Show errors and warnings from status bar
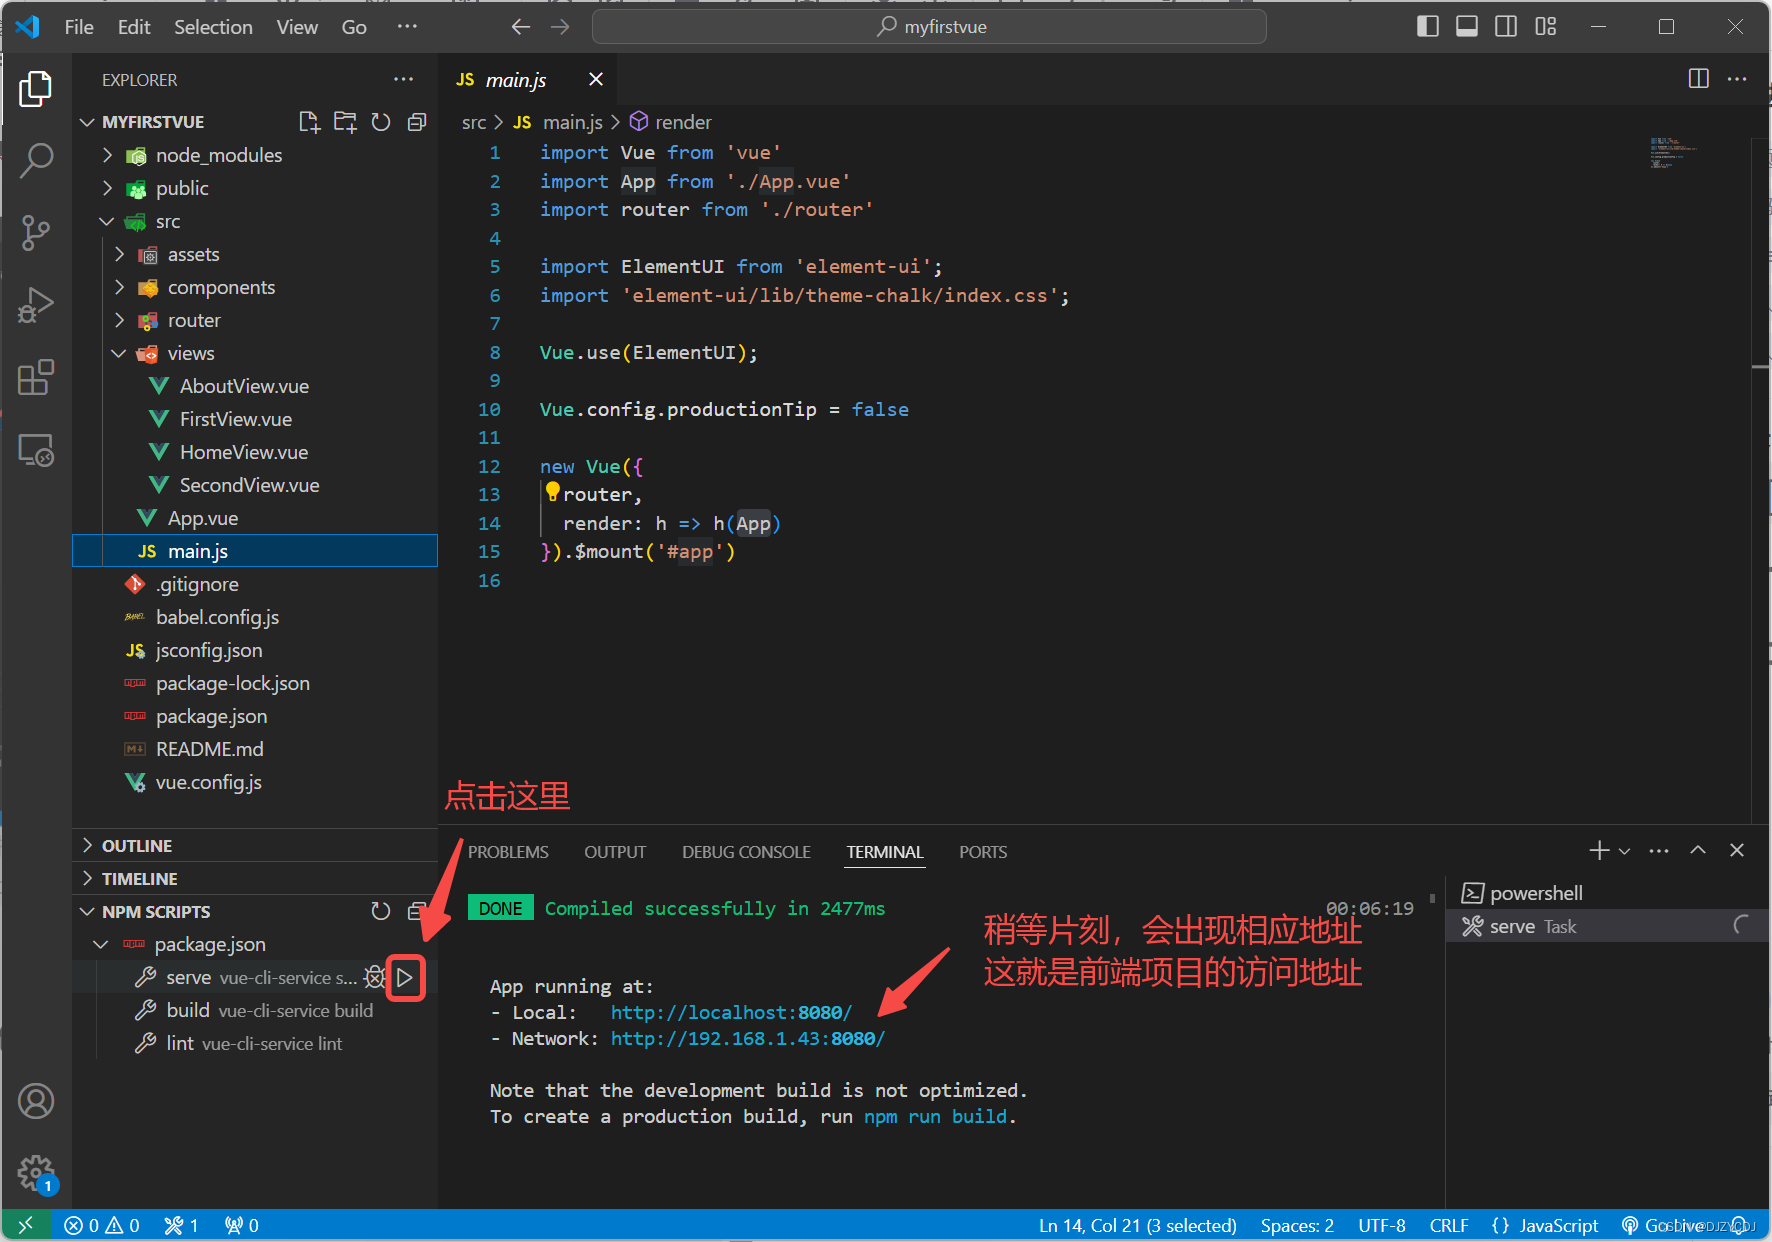 point(101,1225)
